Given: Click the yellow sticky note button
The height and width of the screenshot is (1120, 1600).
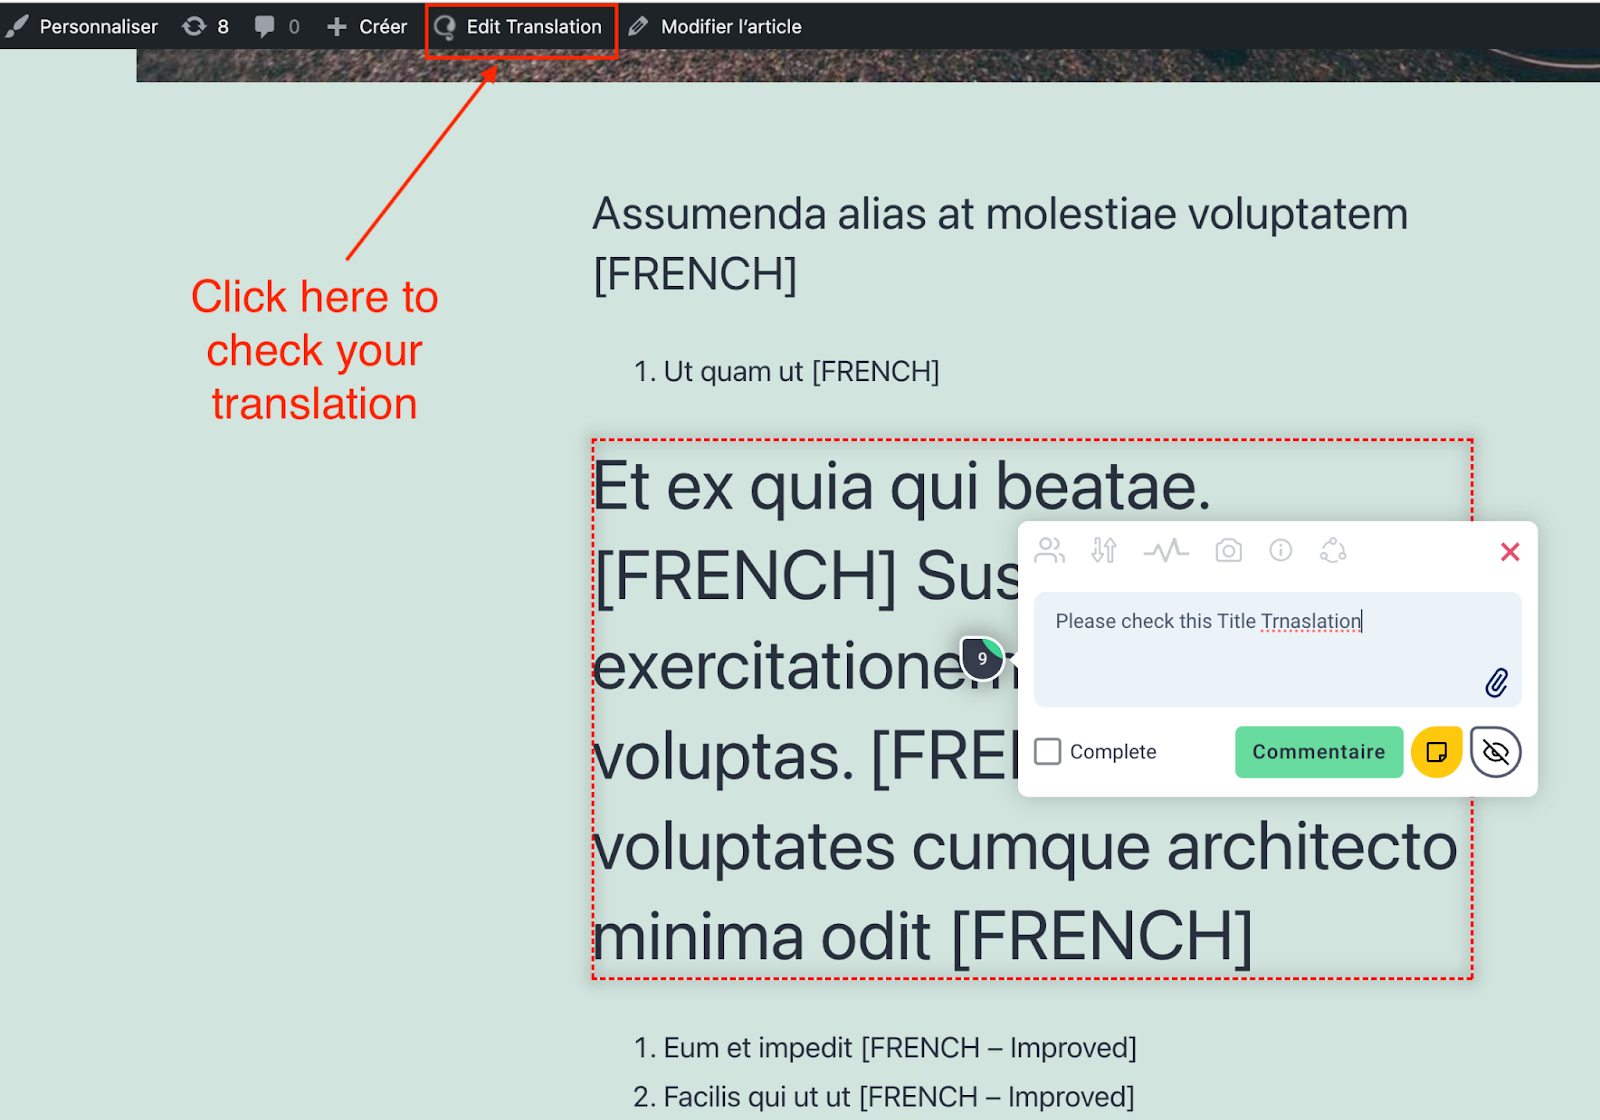Looking at the screenshot, I should [x=1436, y=752].
